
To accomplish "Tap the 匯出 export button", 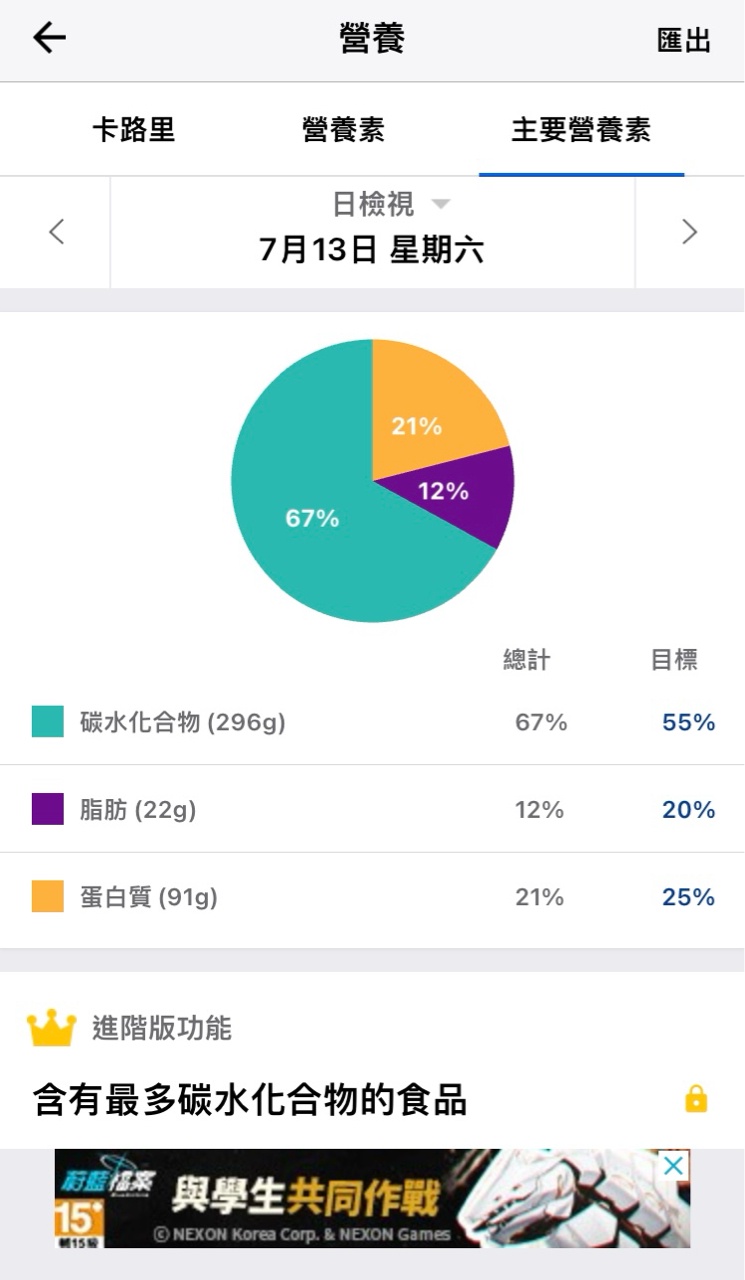I will [x=684, y=40].
